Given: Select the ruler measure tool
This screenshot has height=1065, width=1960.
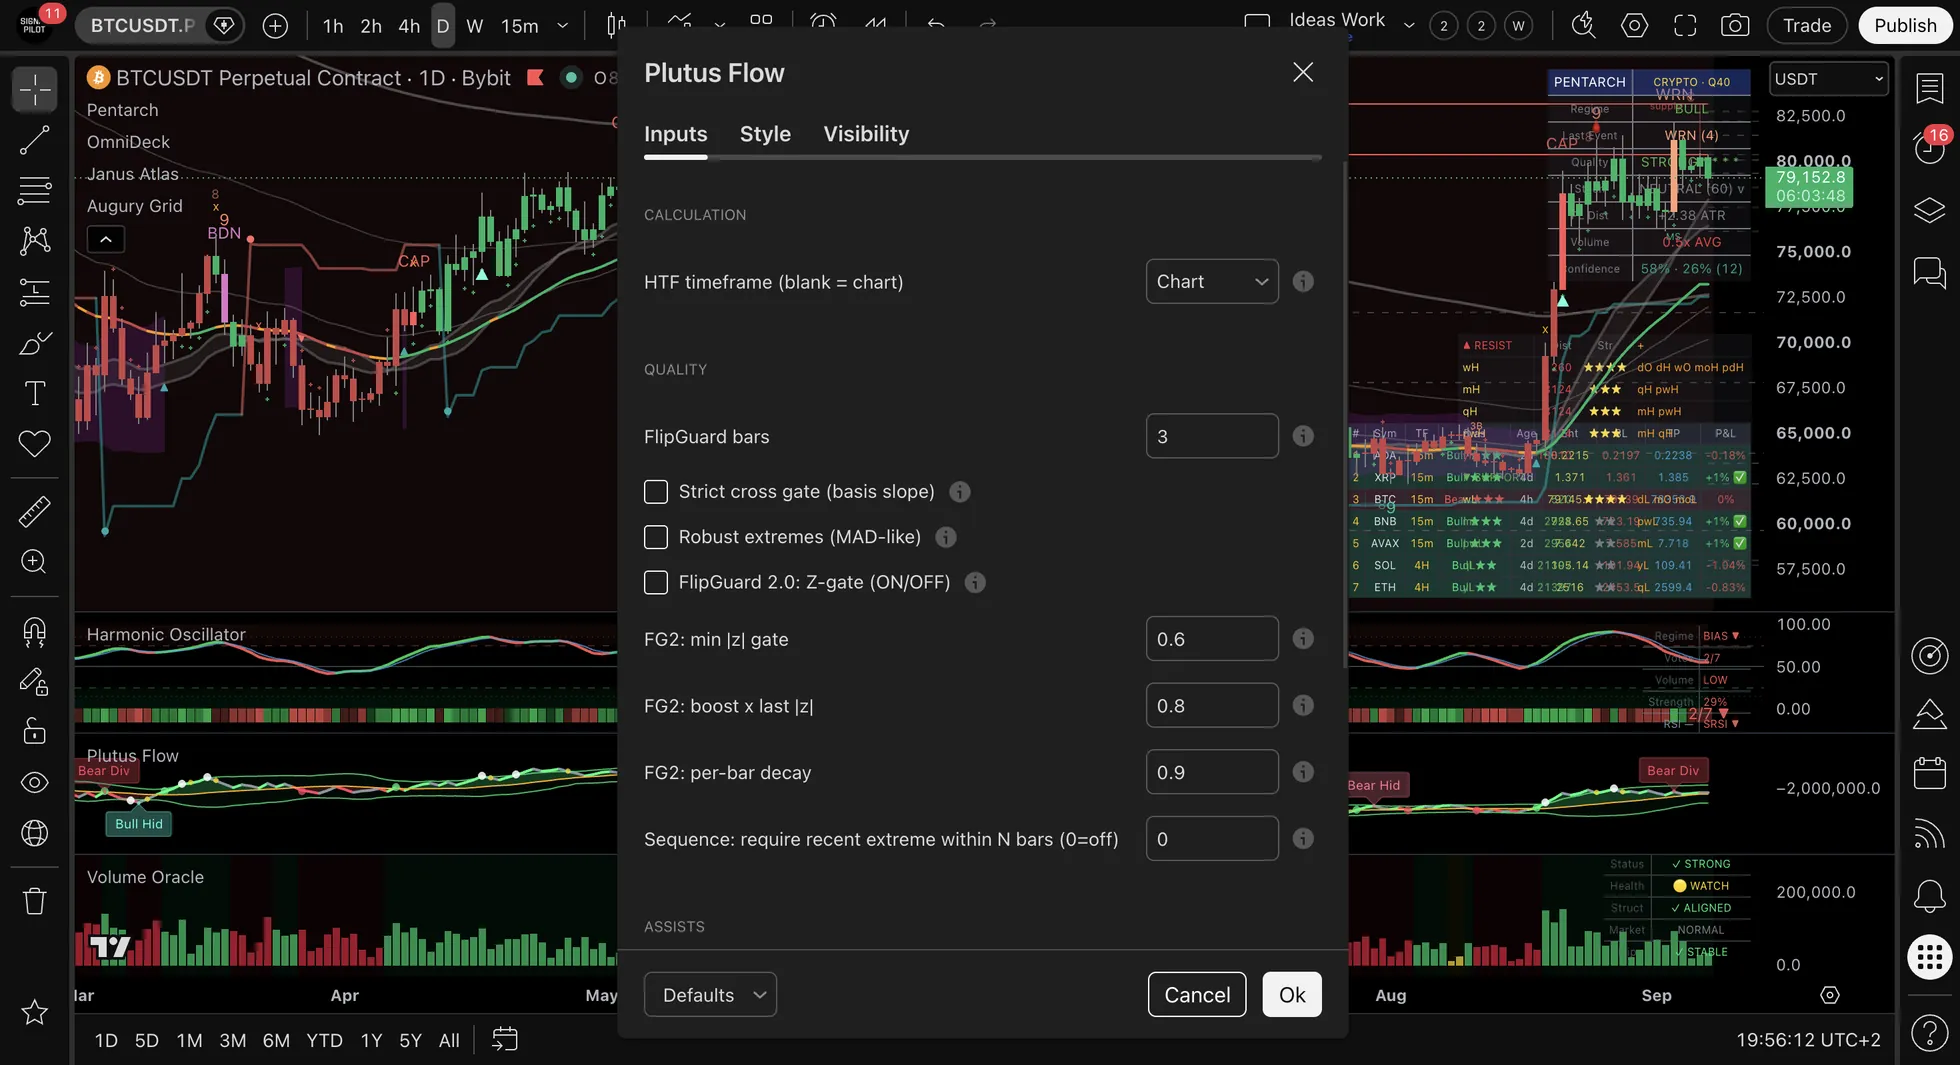Looking at the screenshot, I should point(35,511).
